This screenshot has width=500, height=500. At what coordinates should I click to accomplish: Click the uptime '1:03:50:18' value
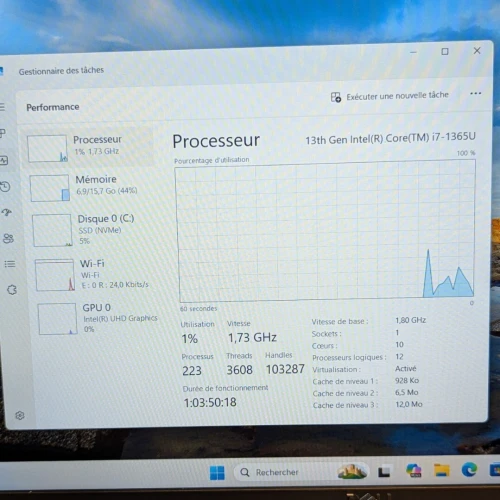pos(210,402)
